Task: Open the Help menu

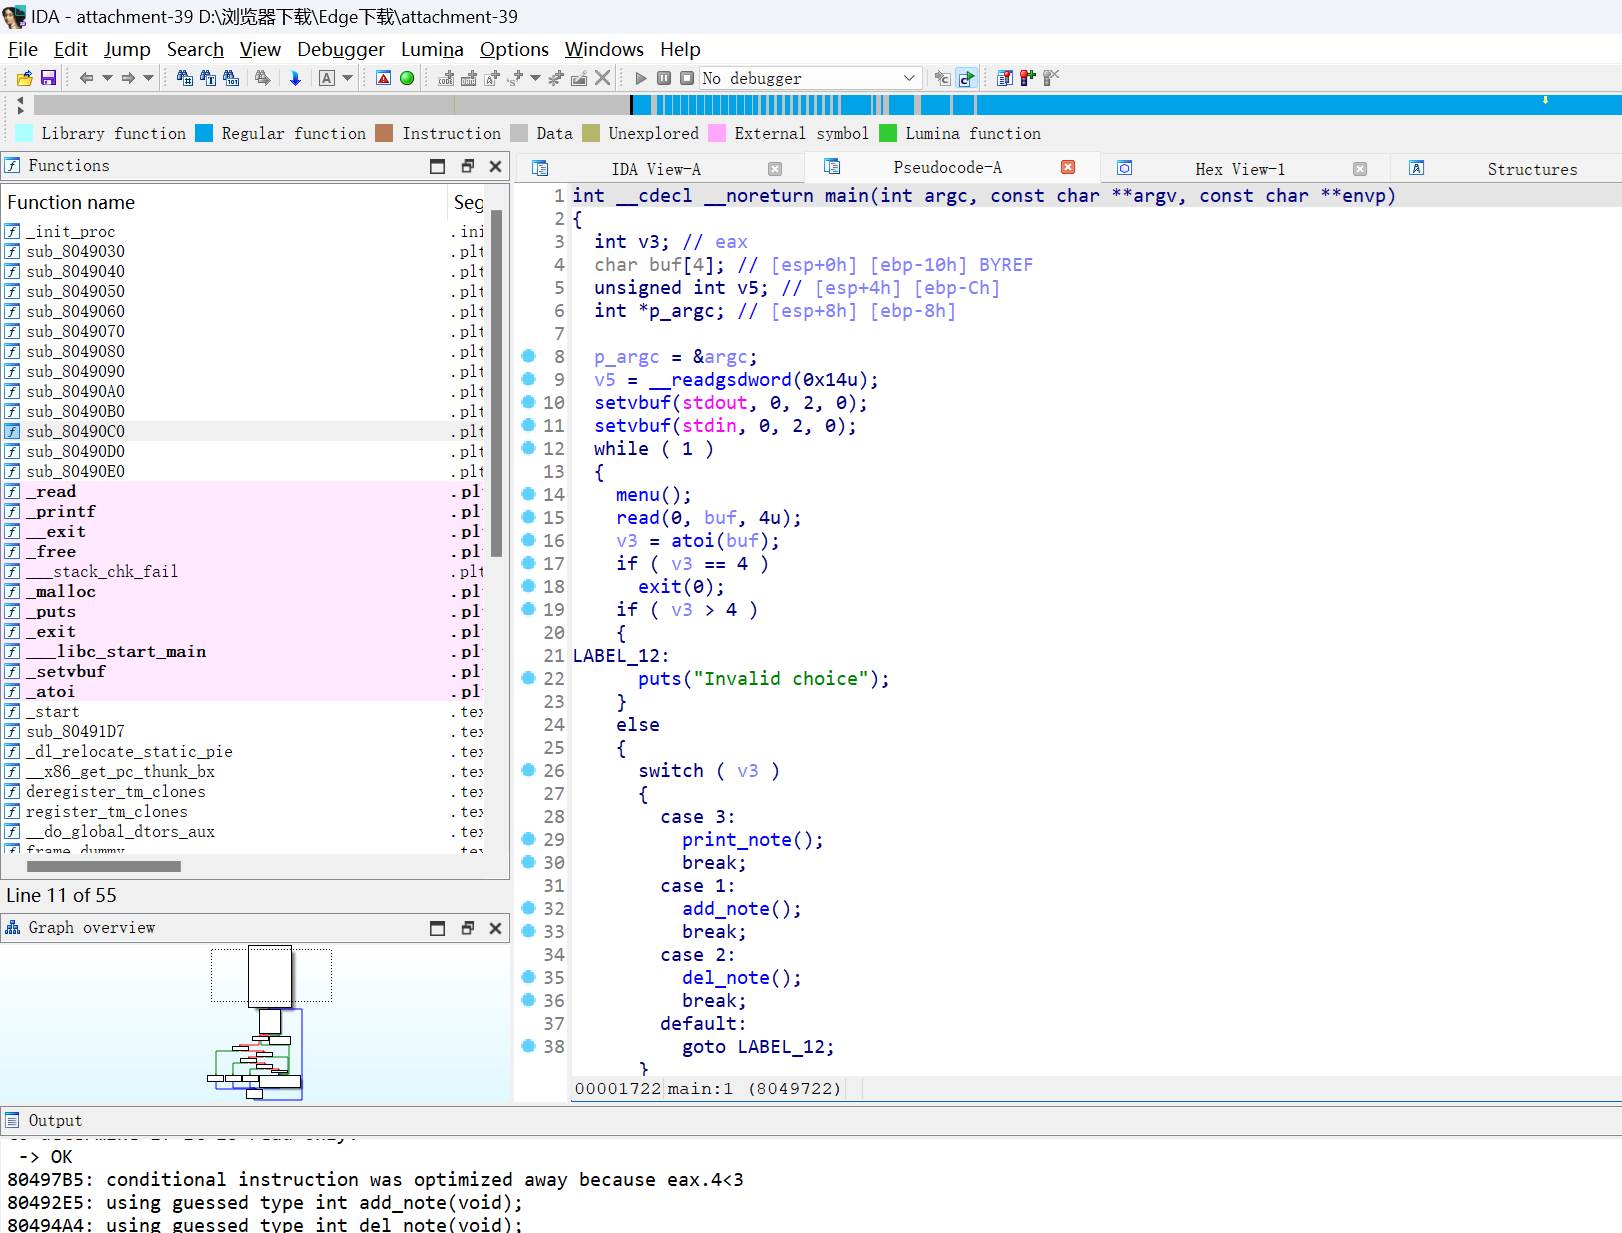Action: click(680, 49)
